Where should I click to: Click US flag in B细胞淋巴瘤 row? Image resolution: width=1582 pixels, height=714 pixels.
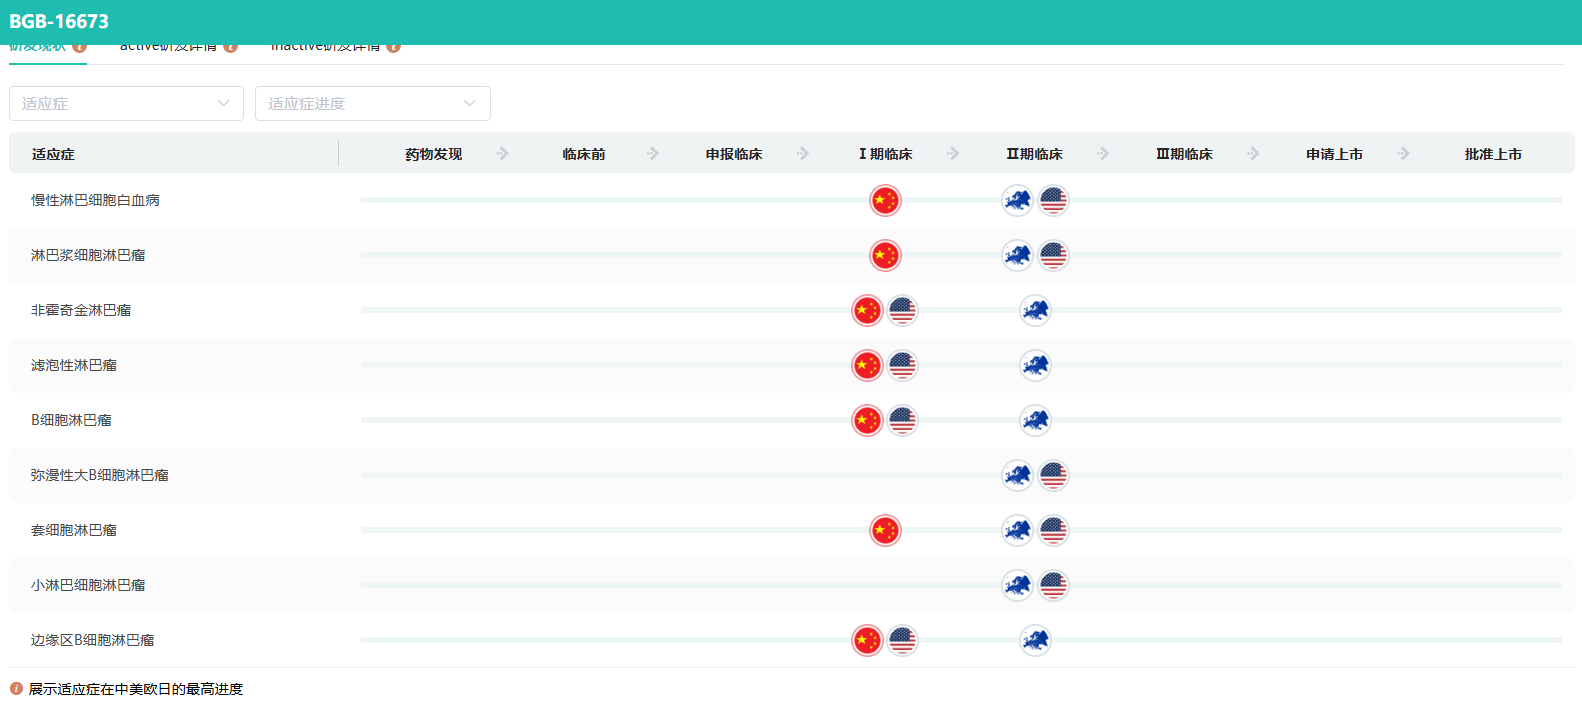click(x=902, y=420)
